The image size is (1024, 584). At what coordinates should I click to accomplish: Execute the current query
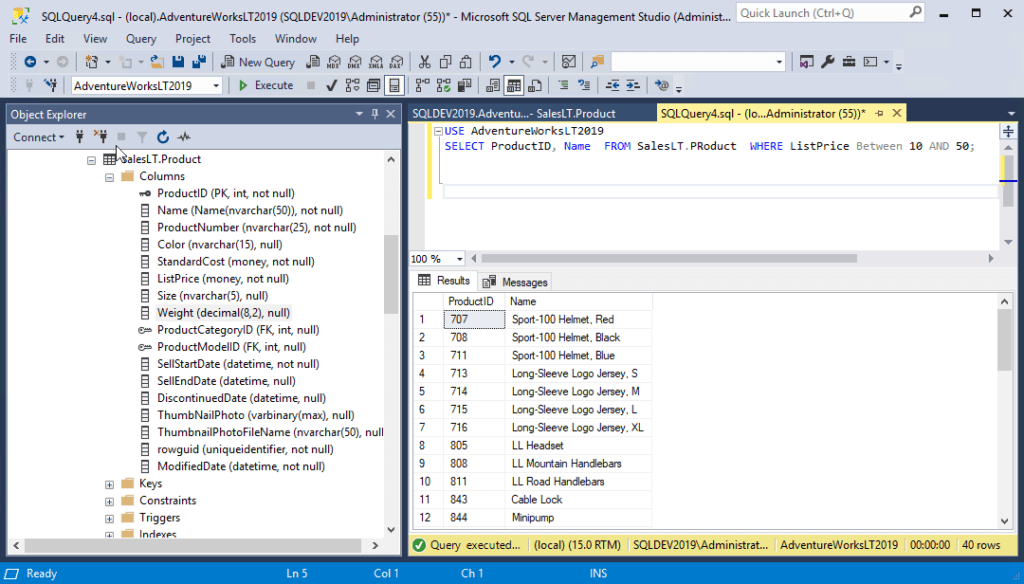pos(266,86)
